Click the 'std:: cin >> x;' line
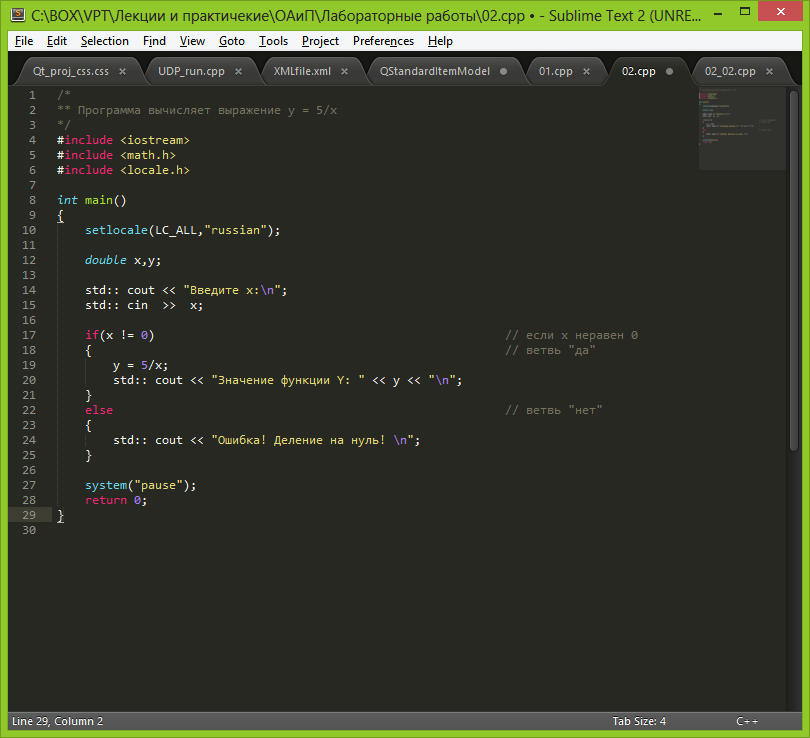Image resolution: width=810 pixels, height=738 pixels. click(x=144, y=305)
